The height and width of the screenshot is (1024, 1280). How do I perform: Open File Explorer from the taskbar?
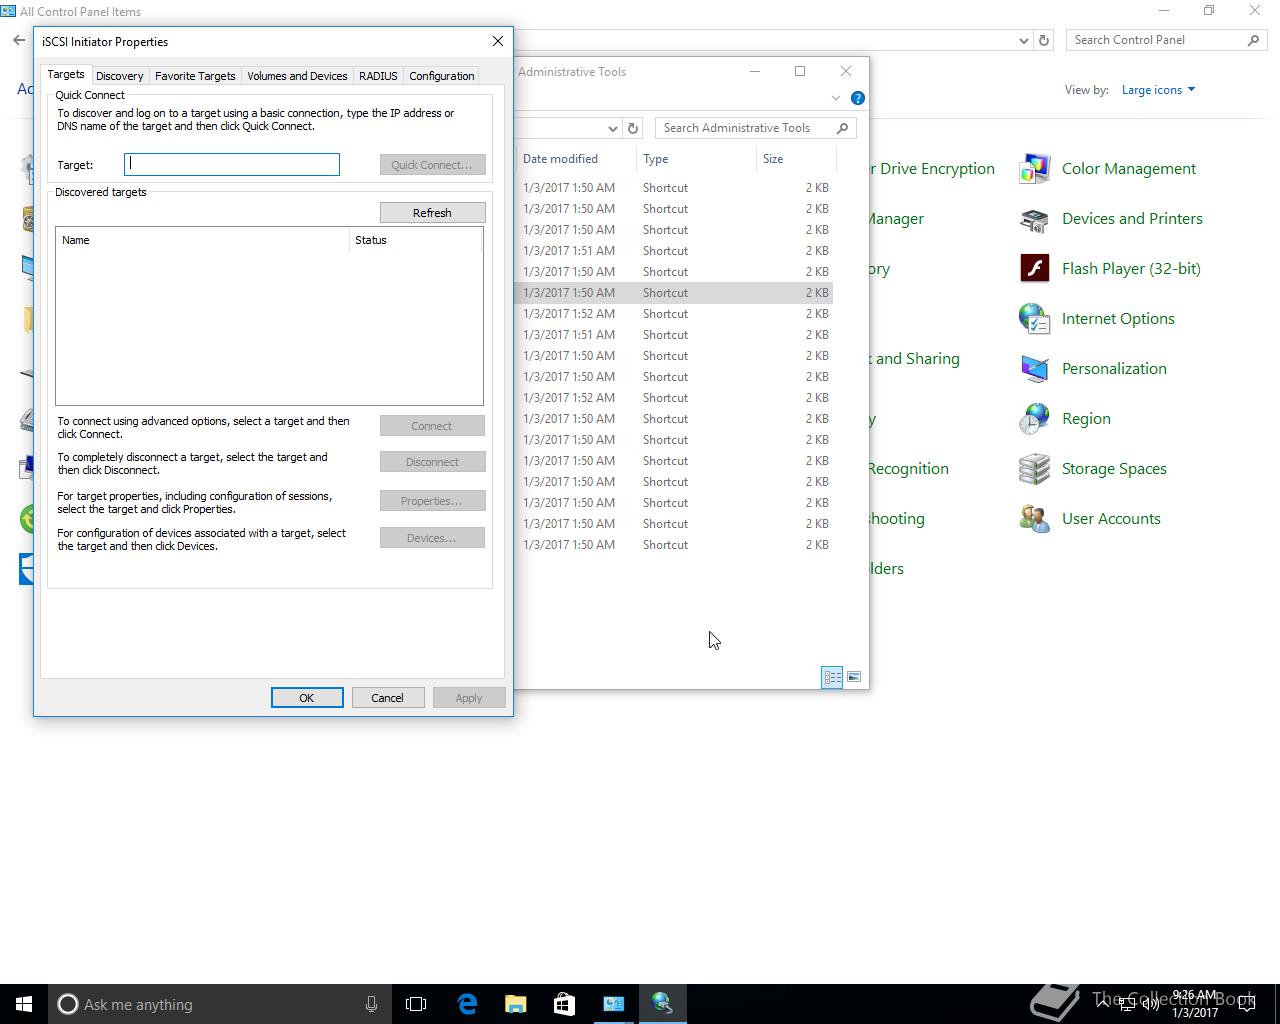515,1004
